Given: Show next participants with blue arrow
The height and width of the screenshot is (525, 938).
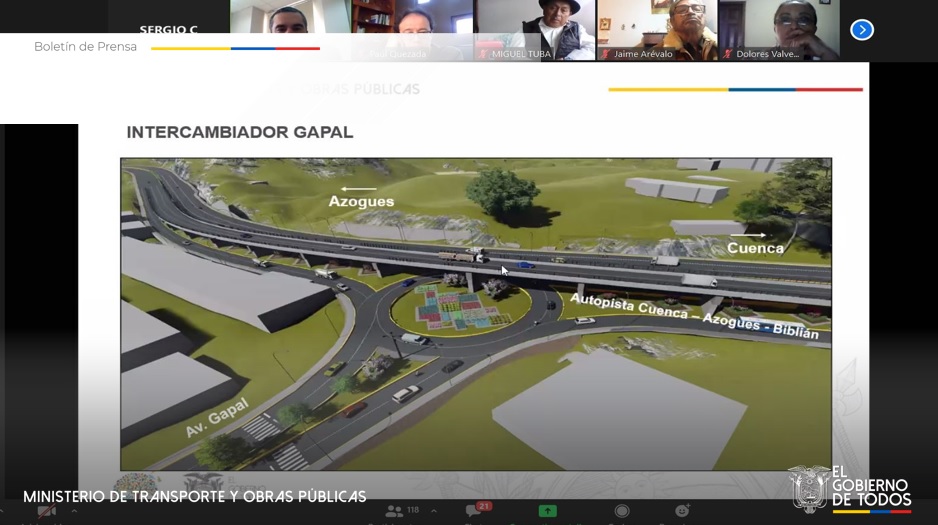Looking at the screenshot, I should [862, 30].
